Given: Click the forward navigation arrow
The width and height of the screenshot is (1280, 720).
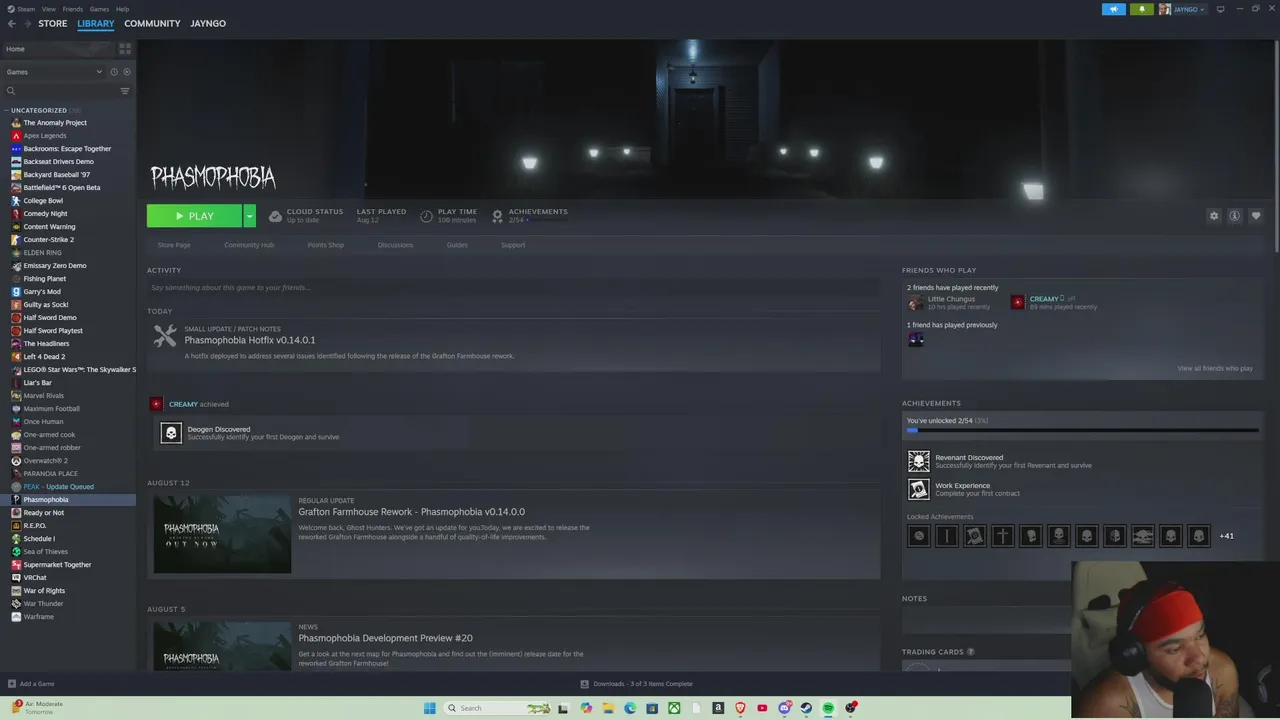Looking at the screenshot, I should pyautogui.click(x=27, y=23).
